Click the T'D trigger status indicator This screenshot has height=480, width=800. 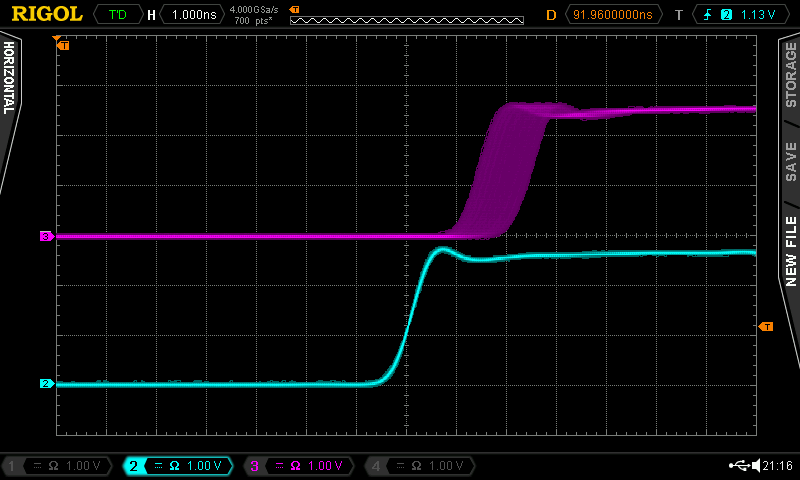[x=117, y=15]
